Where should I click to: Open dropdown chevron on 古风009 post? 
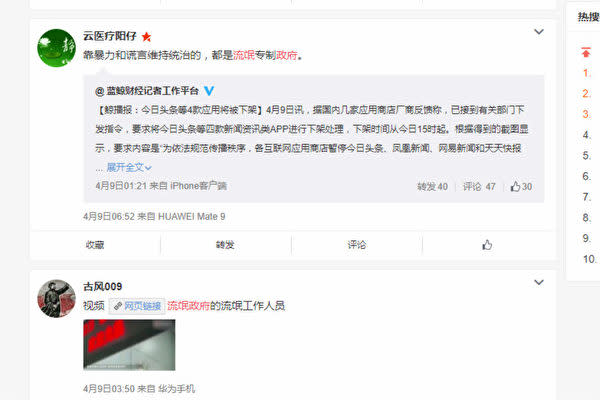tap(539, 282)
